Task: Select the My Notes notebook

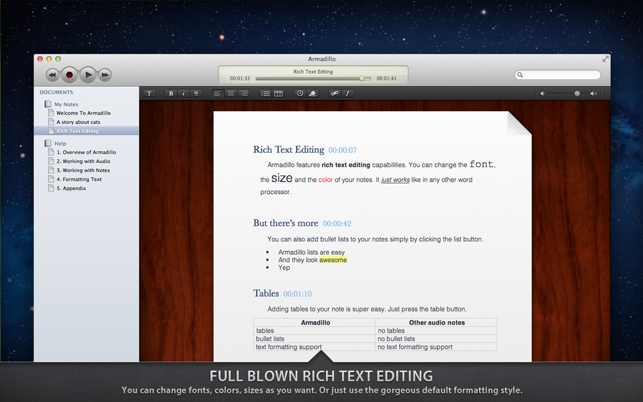Action: click(x=66, y=104)
